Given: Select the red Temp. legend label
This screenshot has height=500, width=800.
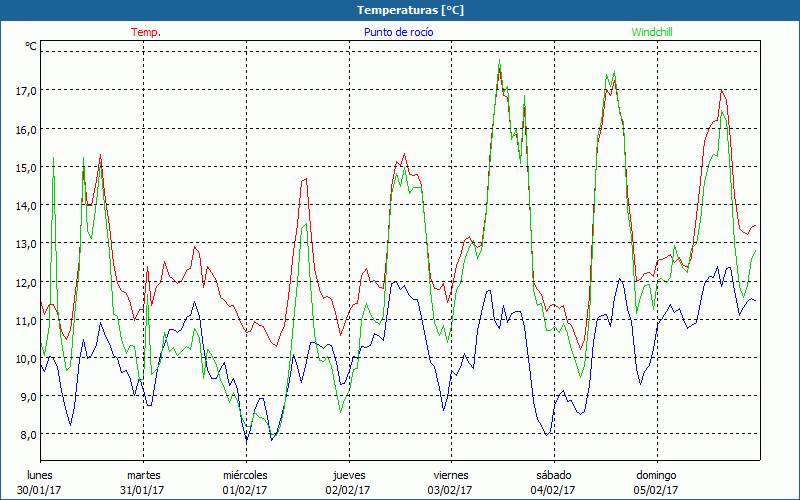Looking at the screenshot, I should [146, 32].
